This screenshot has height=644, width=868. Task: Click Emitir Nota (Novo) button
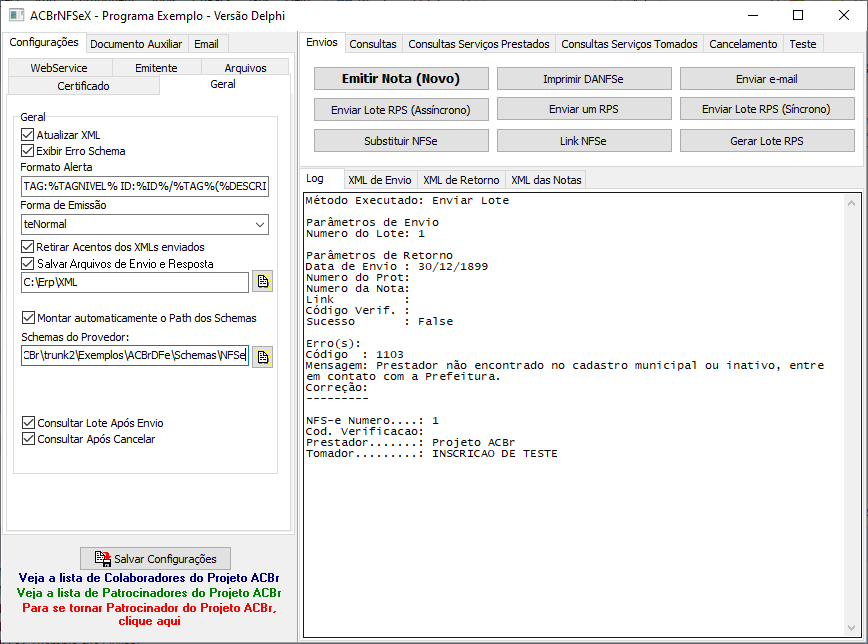pos(401,79)
